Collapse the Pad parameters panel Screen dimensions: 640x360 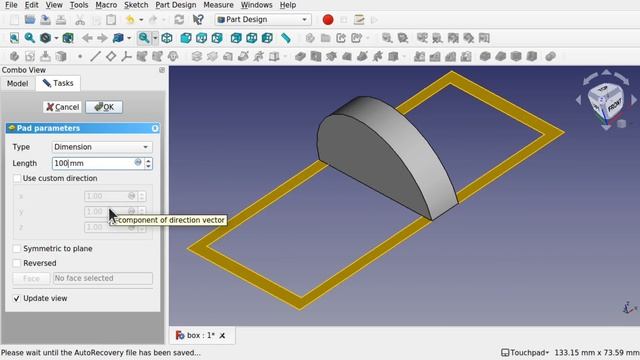155,128
